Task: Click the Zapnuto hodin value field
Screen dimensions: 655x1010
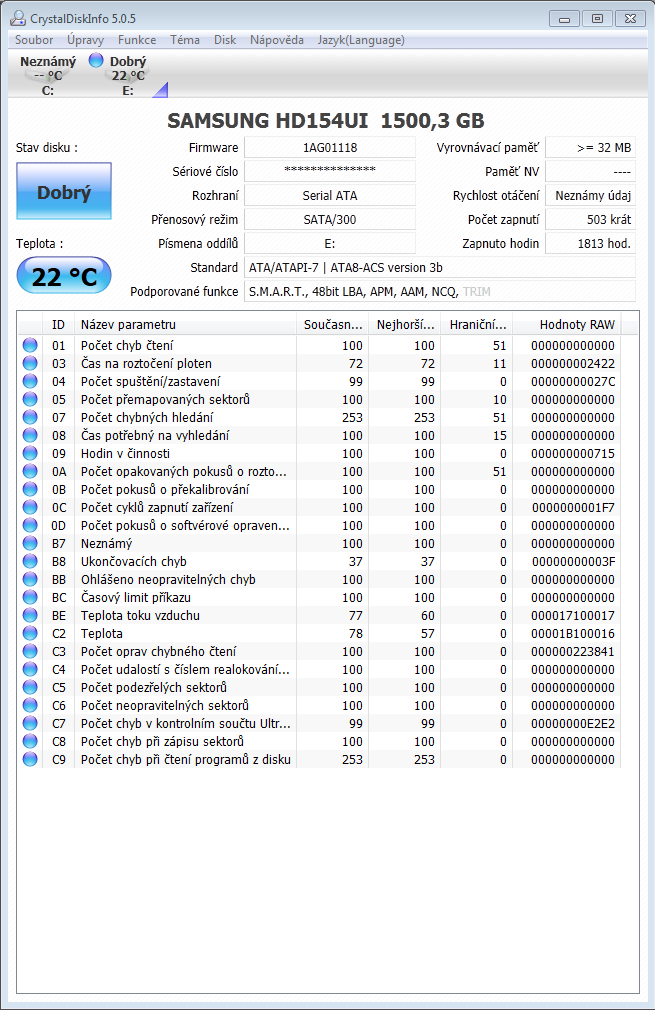Action: (x=590, y=244)
